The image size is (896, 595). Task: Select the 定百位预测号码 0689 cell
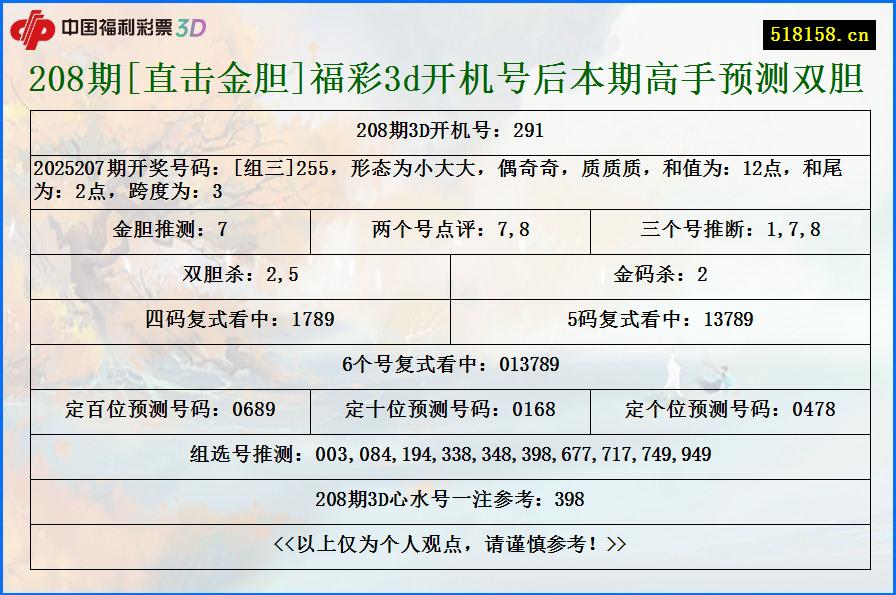click(x=167, y=409)
